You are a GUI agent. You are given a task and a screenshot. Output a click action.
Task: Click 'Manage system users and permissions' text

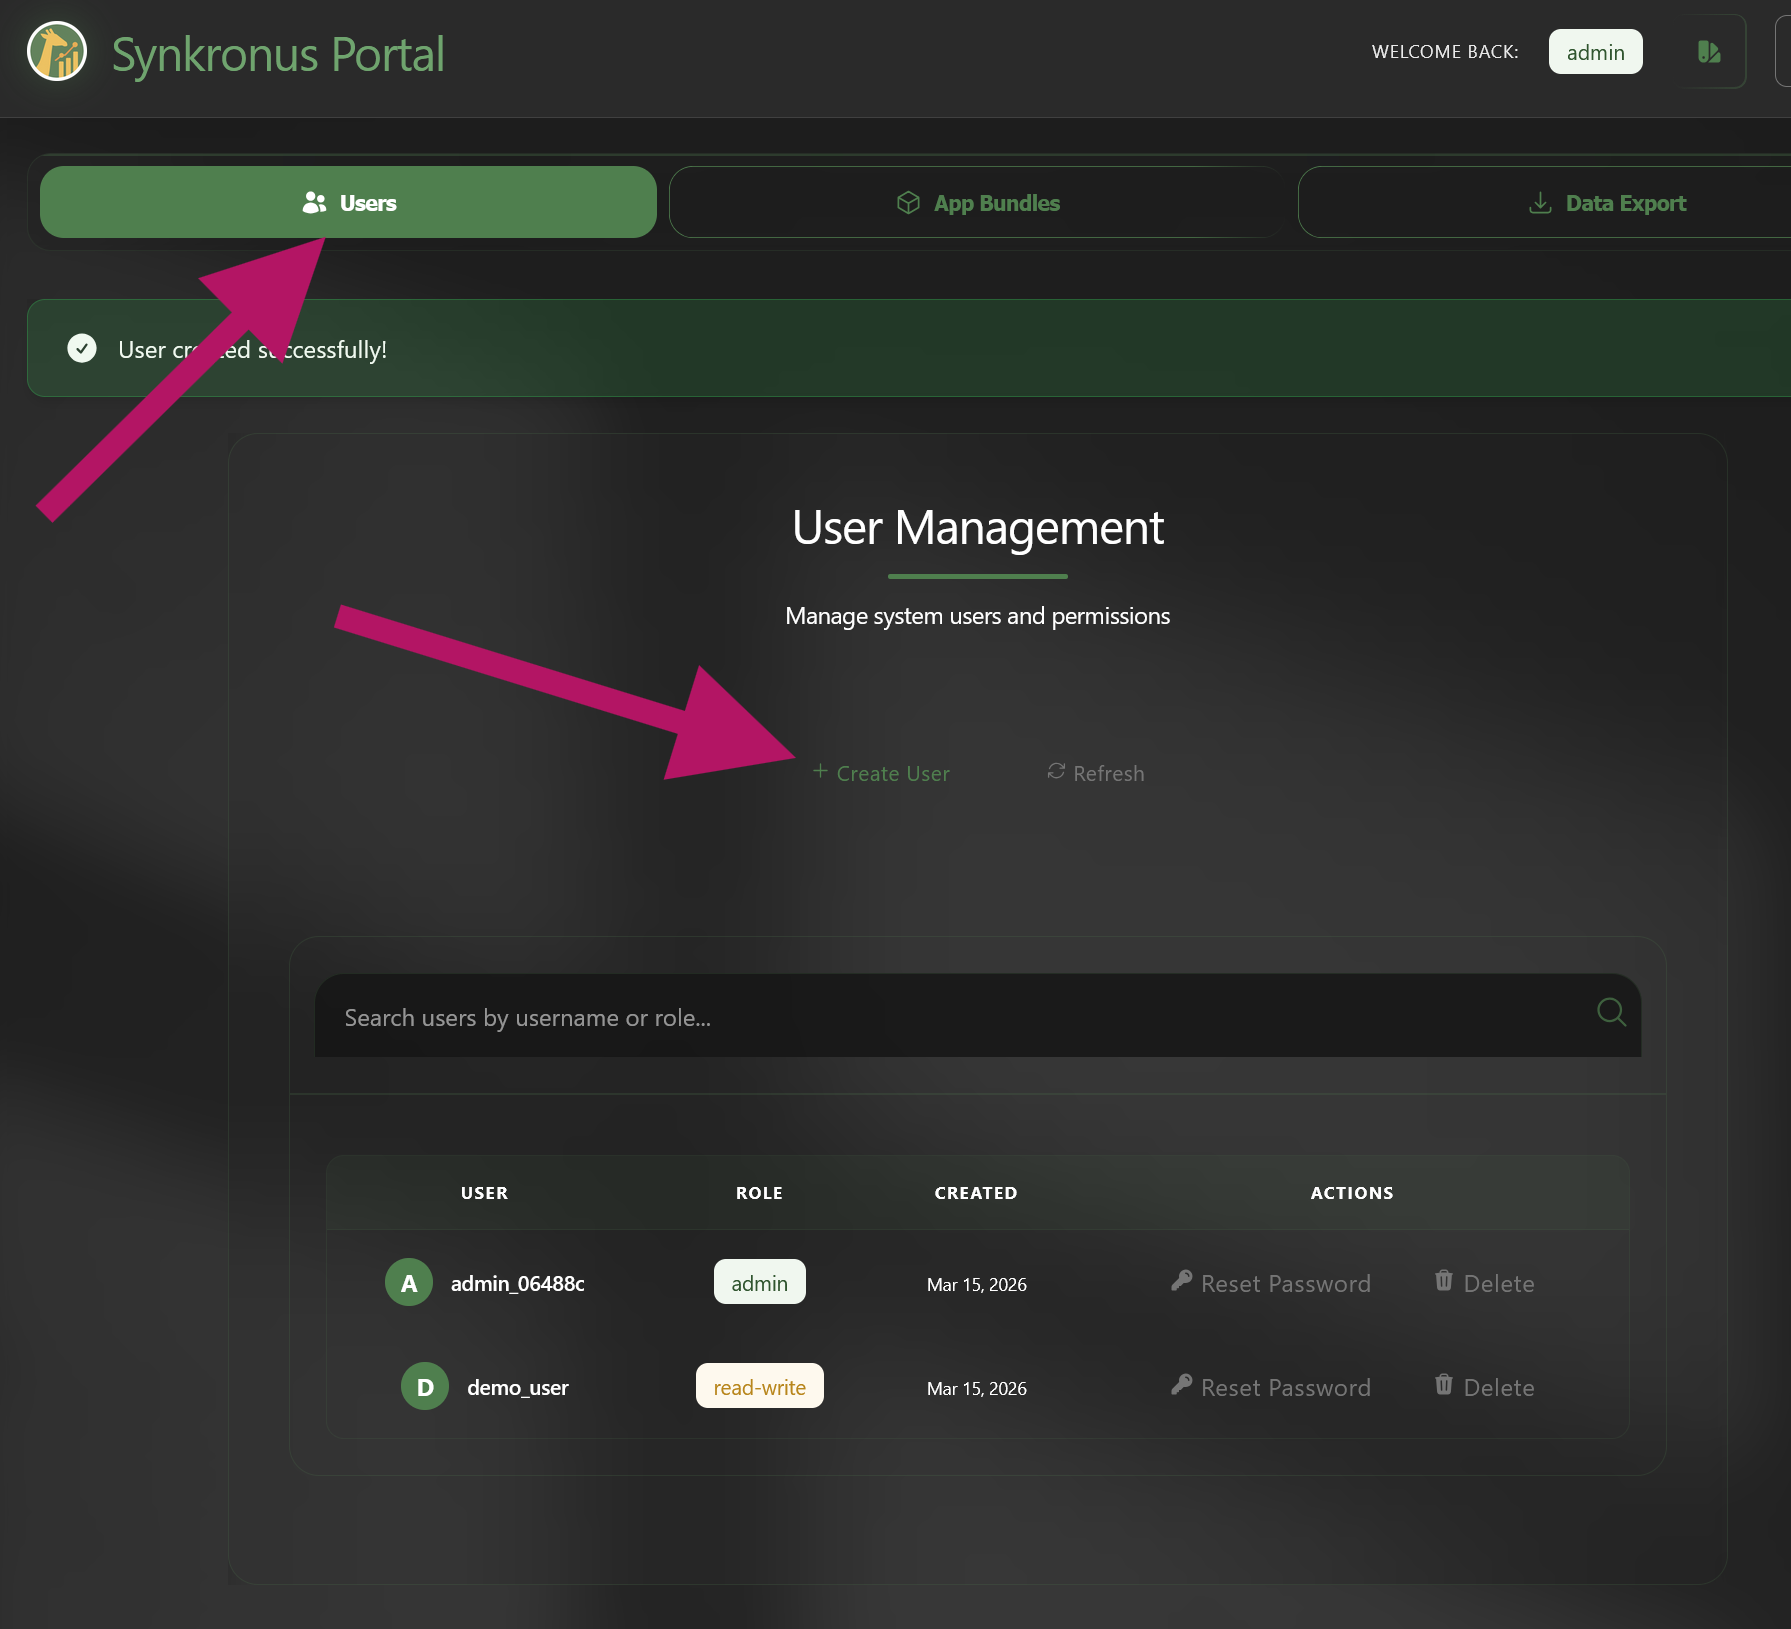(978, 616)
